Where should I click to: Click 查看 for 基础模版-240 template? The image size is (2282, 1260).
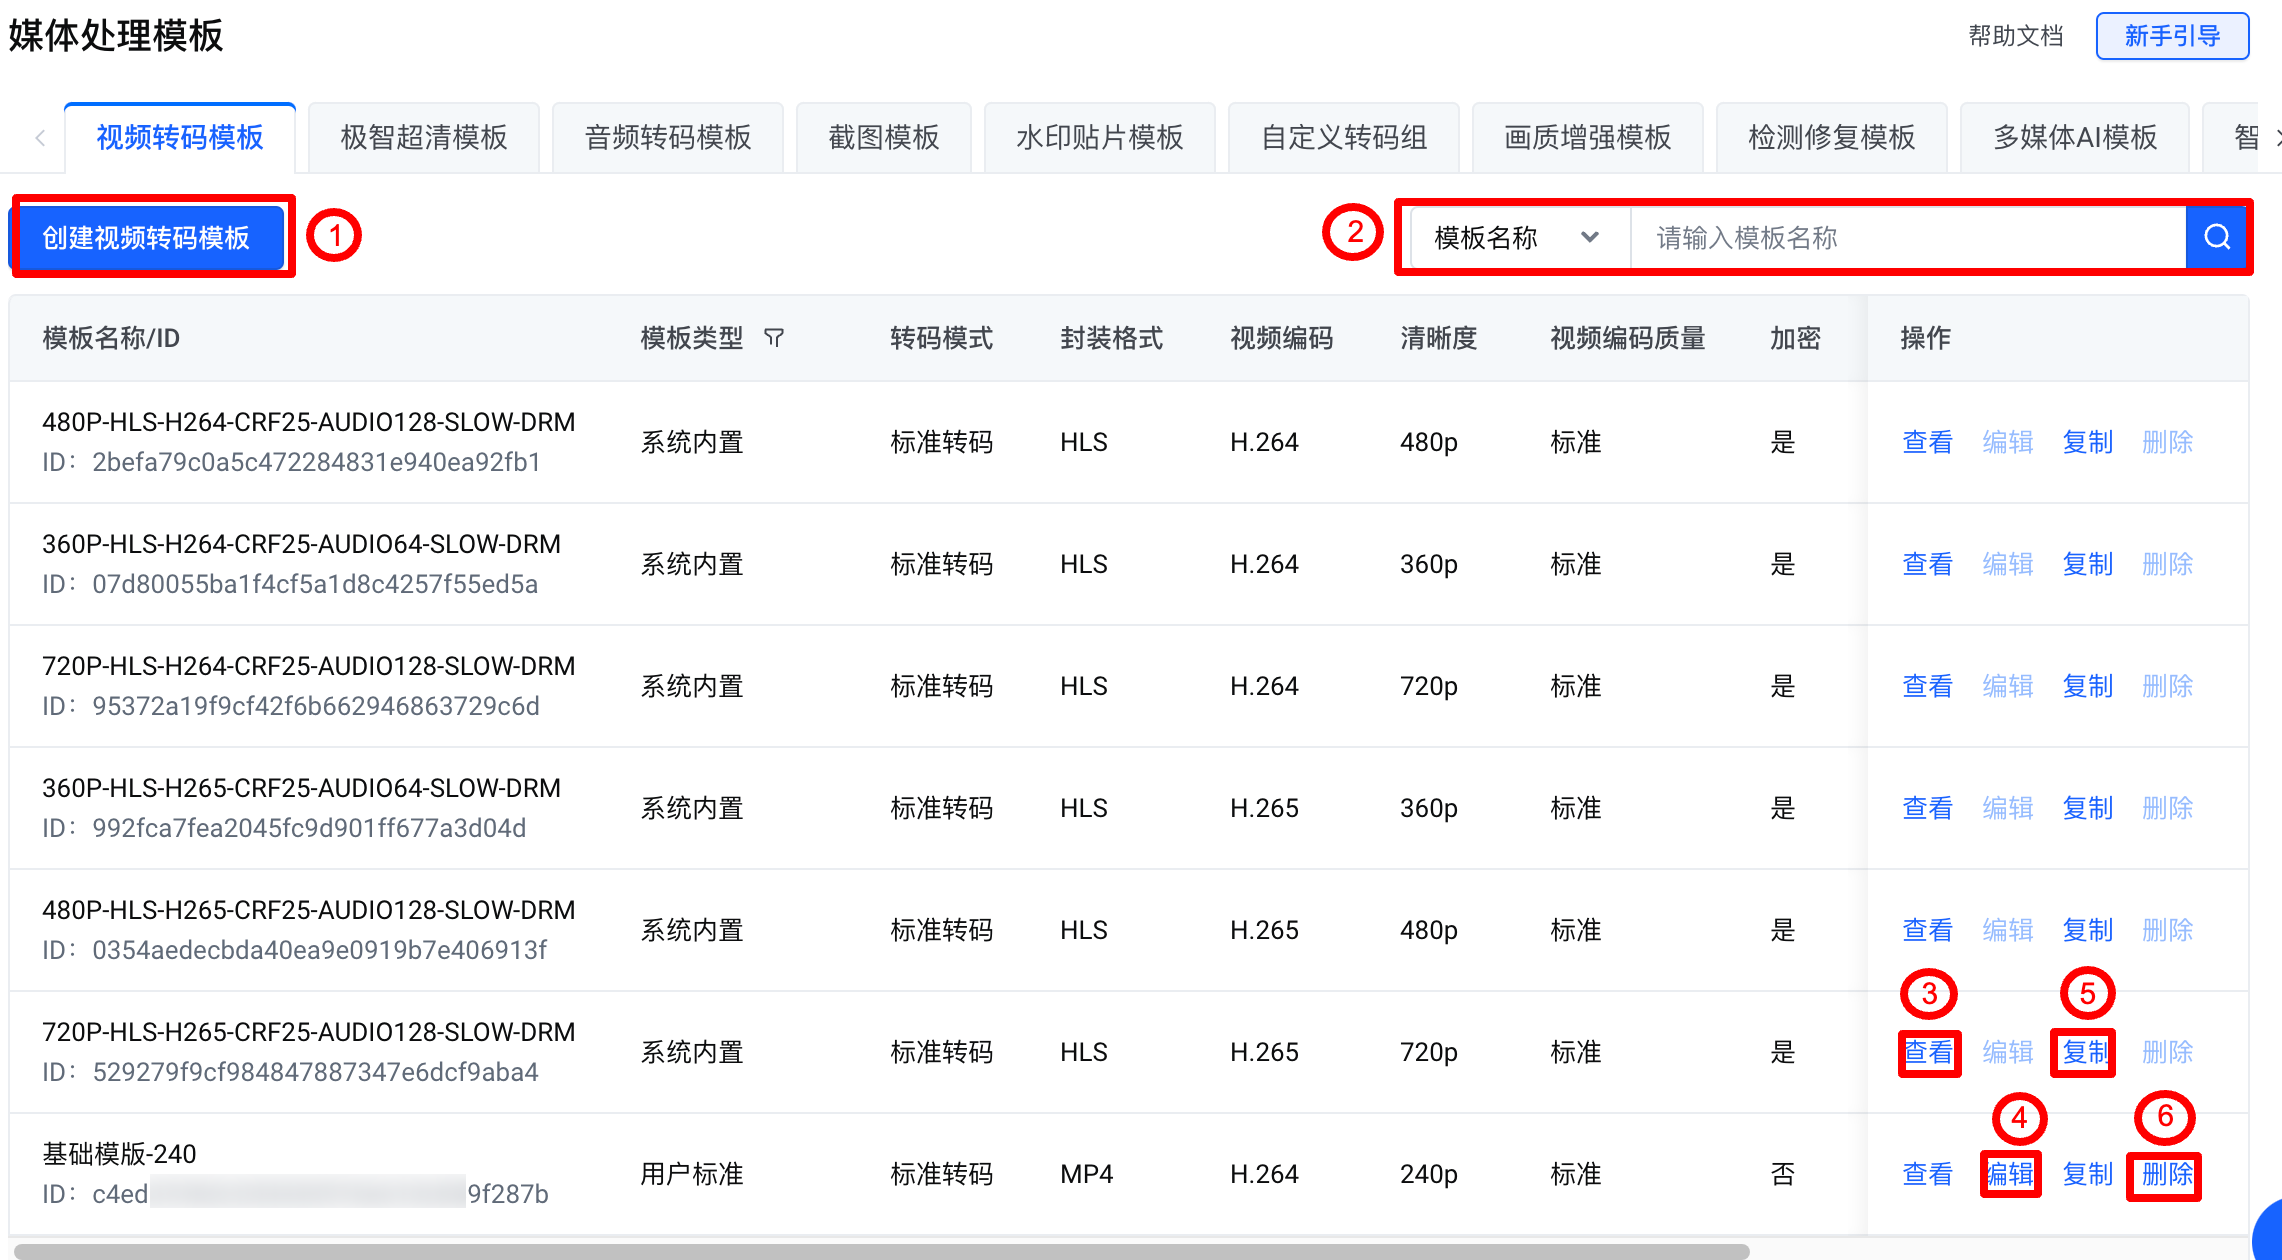pos(1927,1174)
